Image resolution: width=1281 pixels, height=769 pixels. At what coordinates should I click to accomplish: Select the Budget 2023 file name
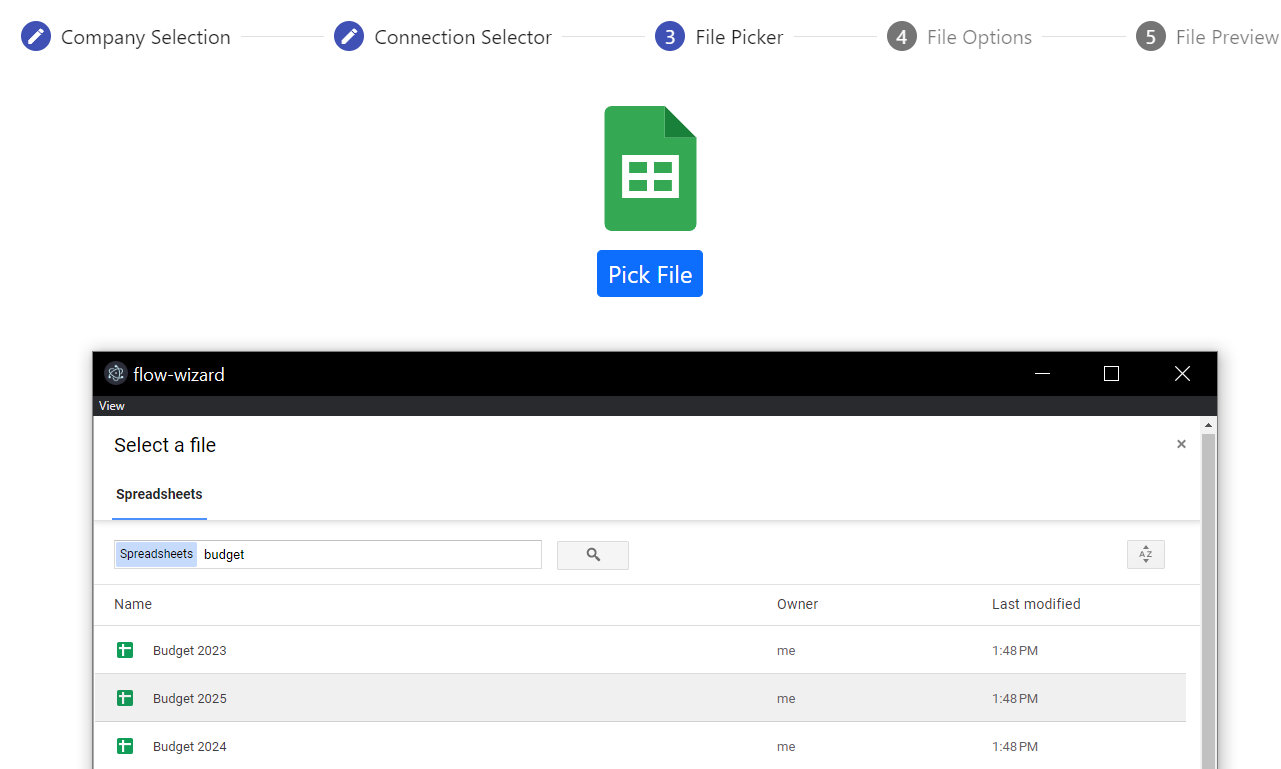(x=190, y=651)
